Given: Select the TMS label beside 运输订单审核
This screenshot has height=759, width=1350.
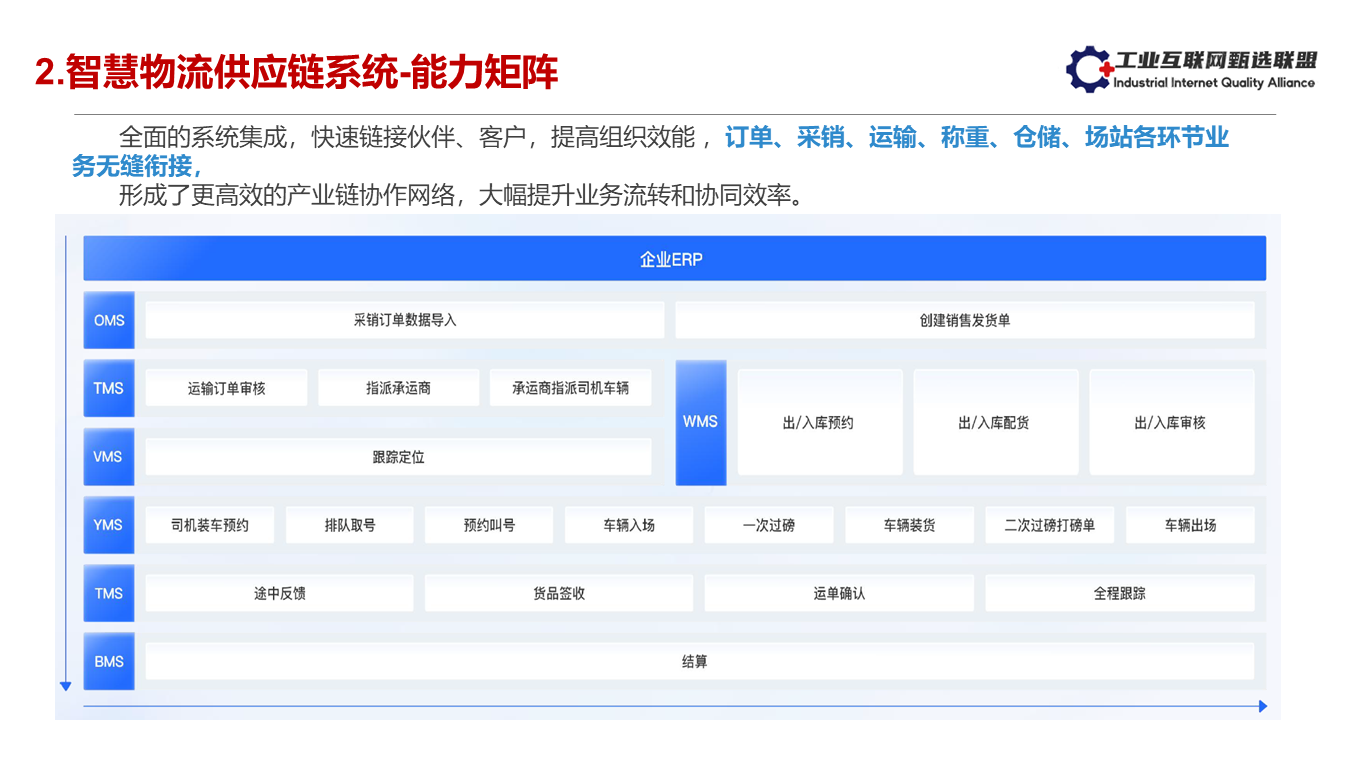Looking at the screenshot, I should pos(109,388).
